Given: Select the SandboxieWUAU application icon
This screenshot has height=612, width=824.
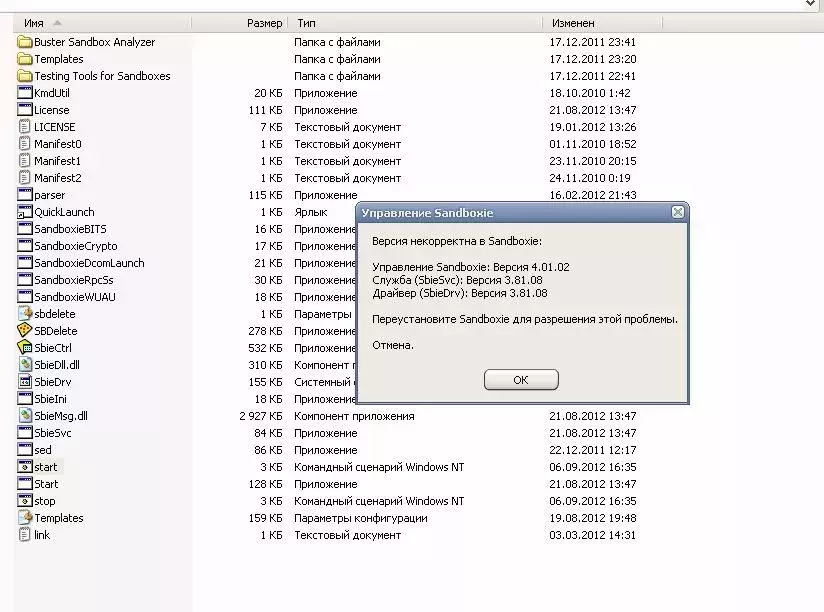Looking at the screenshot, I should click(25, 297).
